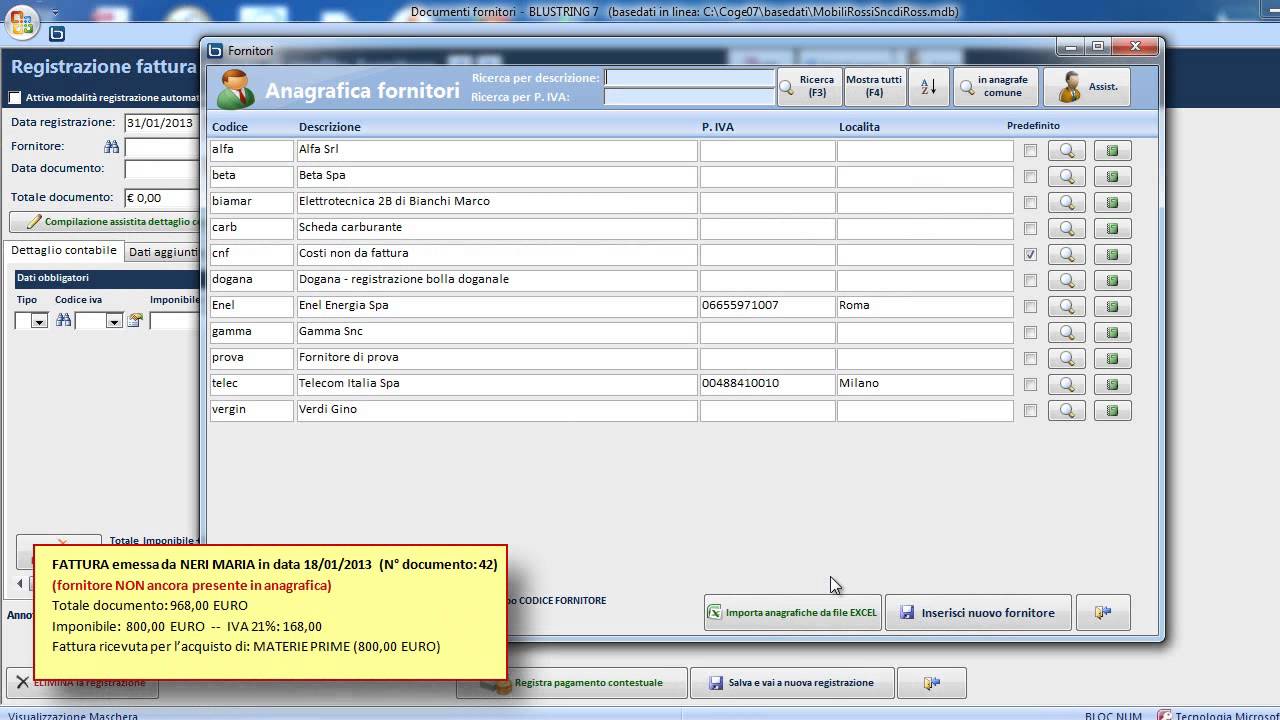Select the Enel P. IVA 06655971007 cell

coord(767,306)
